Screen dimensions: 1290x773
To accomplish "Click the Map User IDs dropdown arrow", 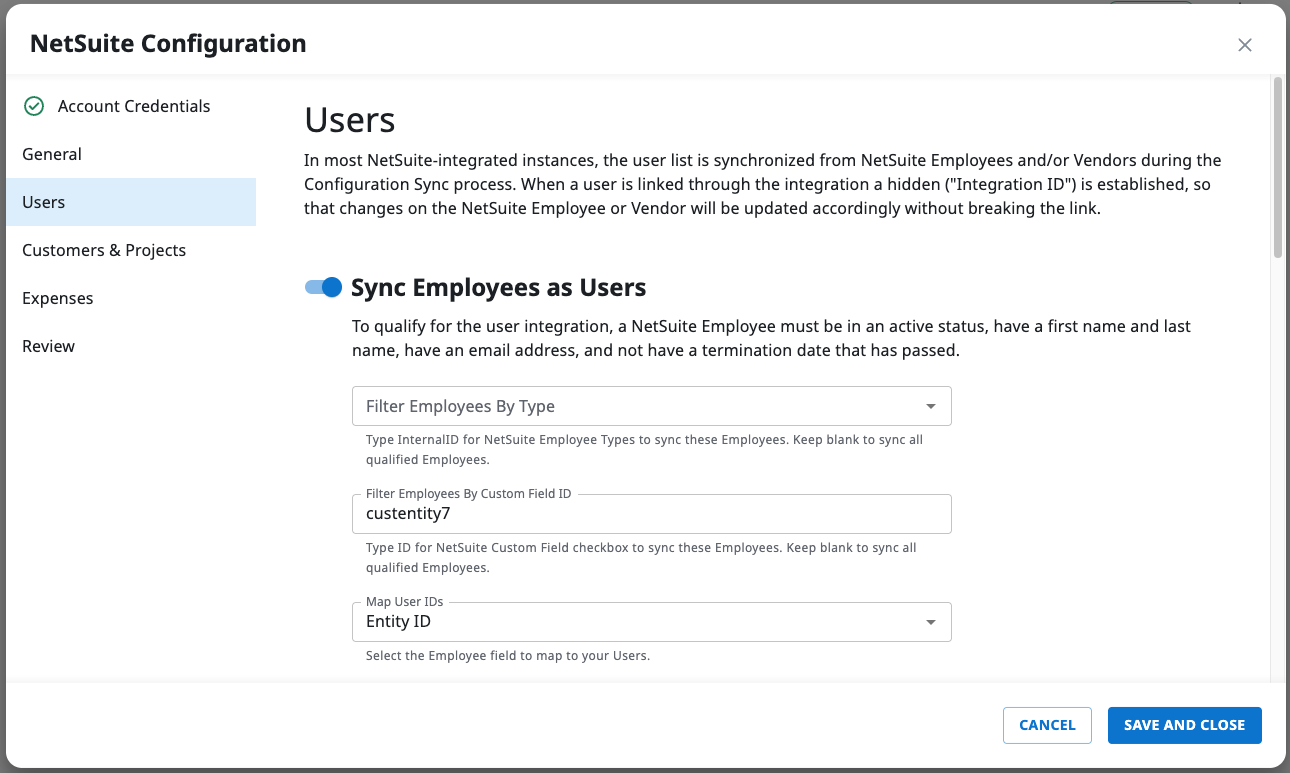I will (931, 622).
